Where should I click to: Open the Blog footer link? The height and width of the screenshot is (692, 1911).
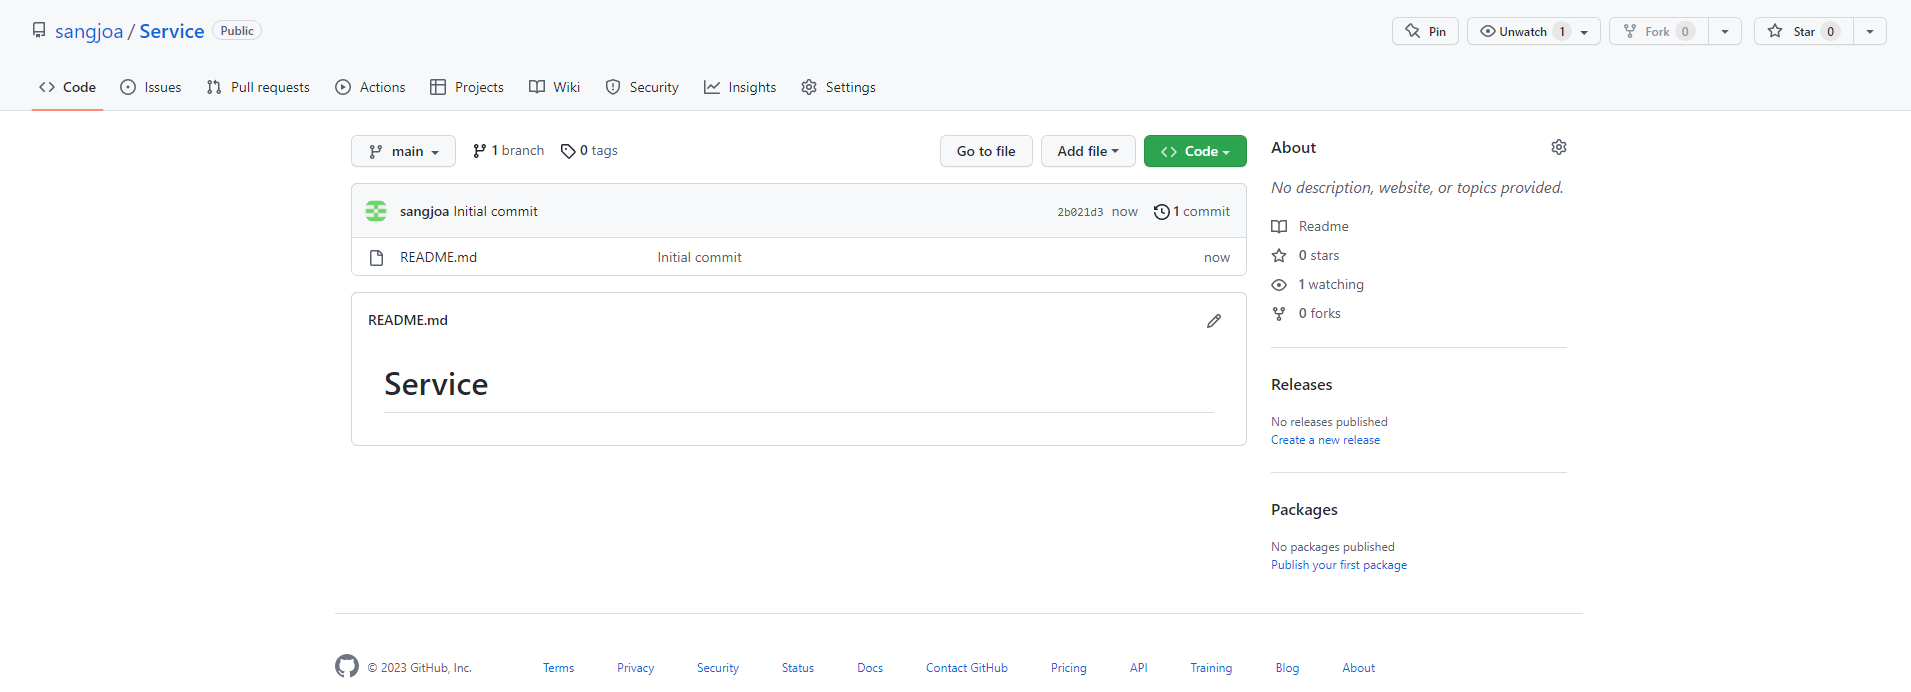point(1287,668)
